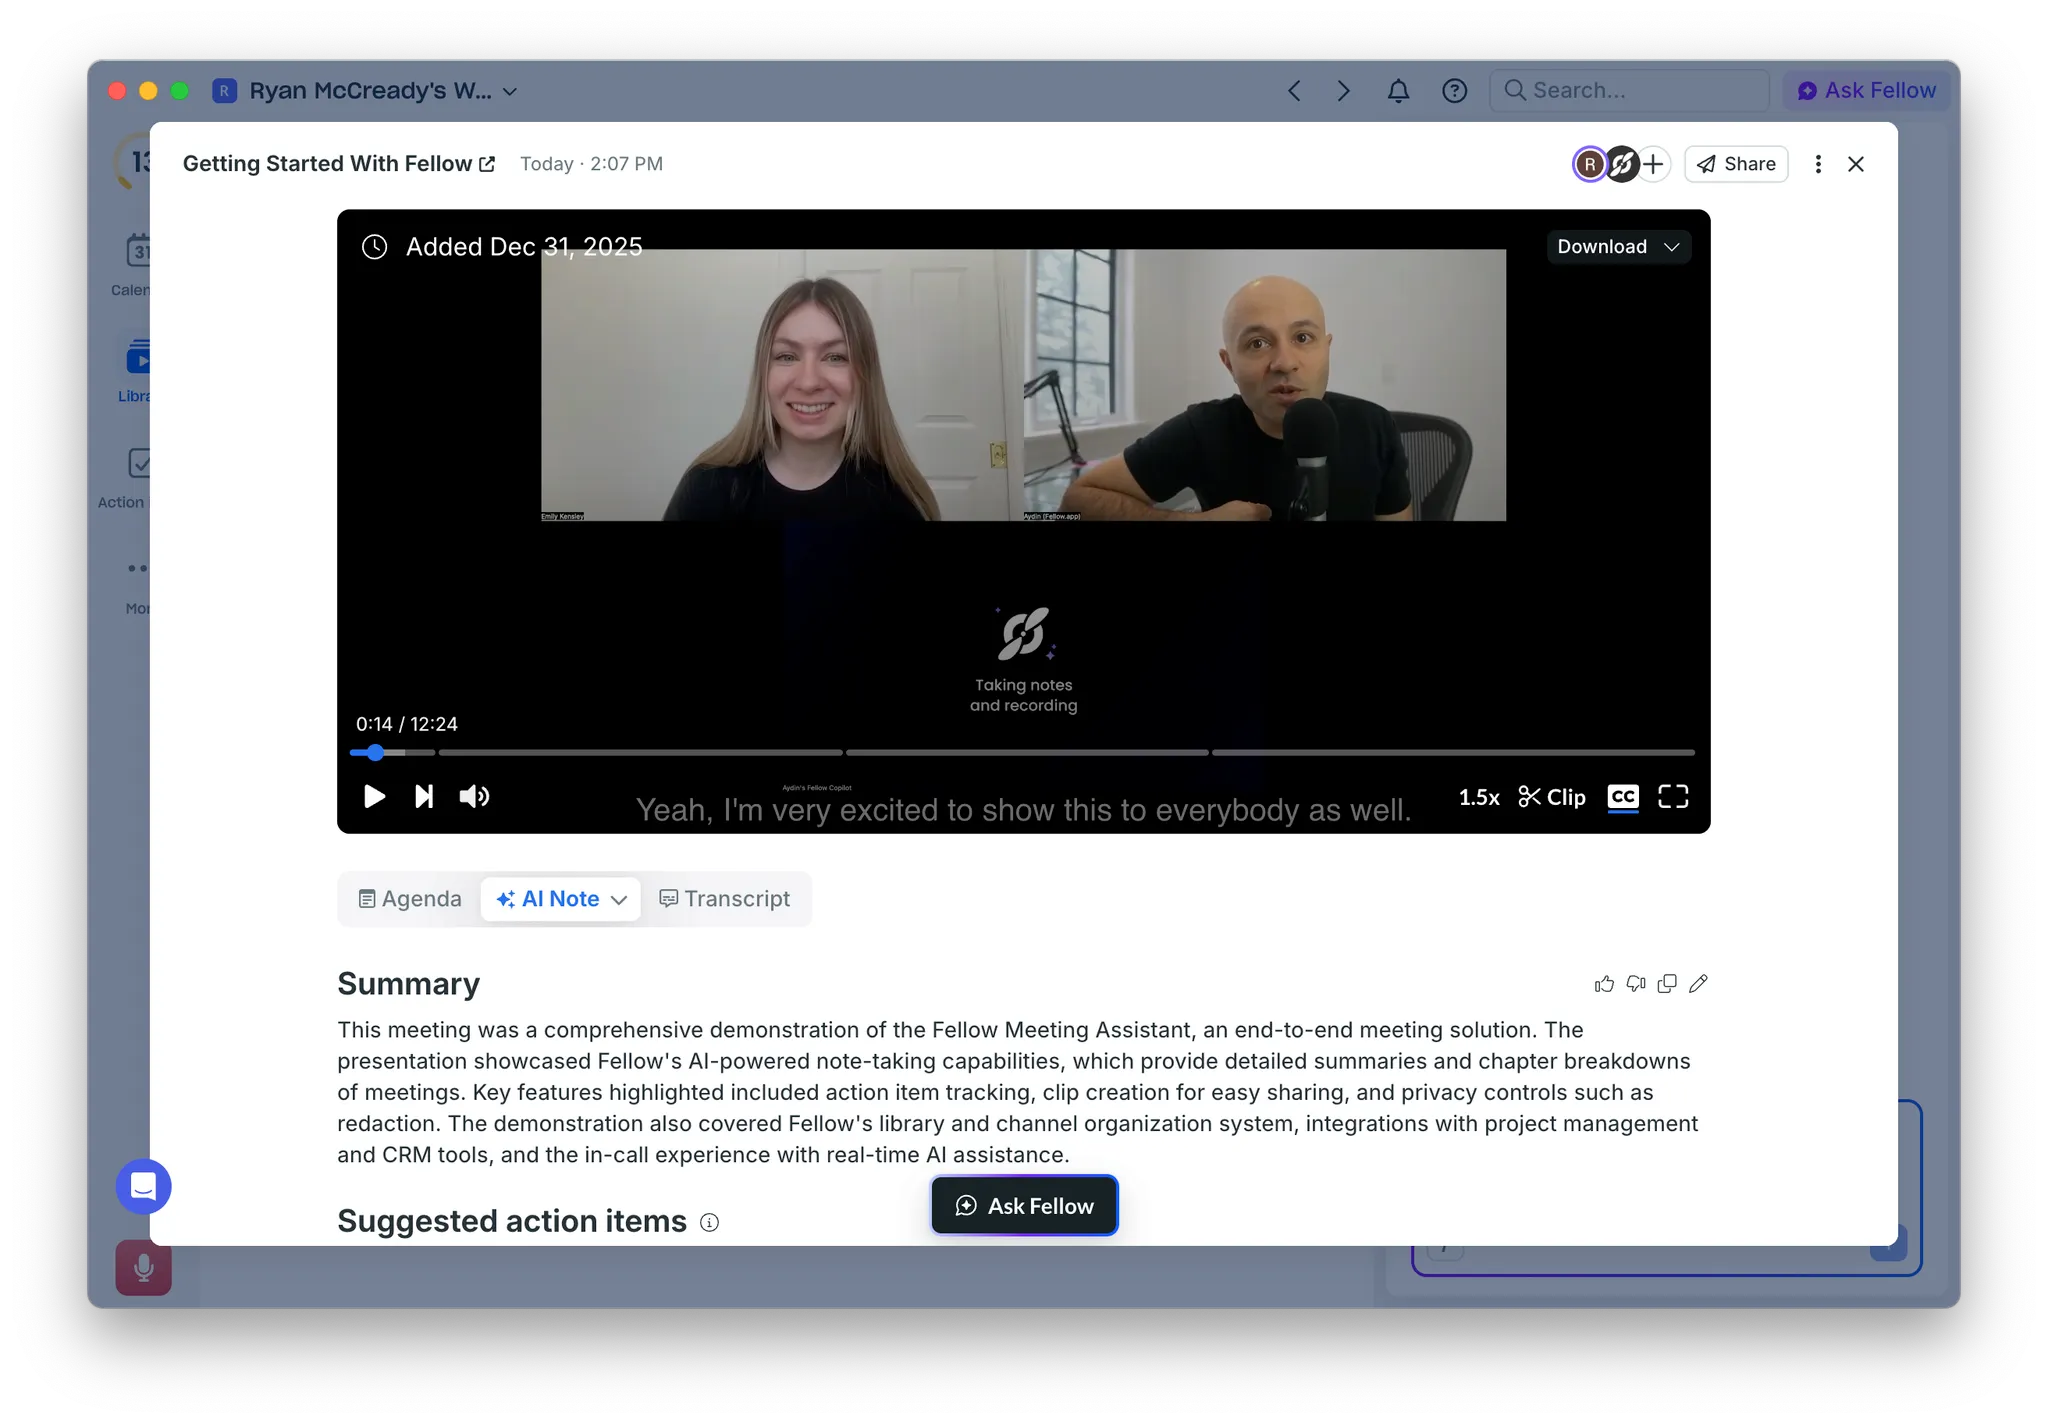
Task: Change the 1.5x playback speed
Action: point(1478,797)
